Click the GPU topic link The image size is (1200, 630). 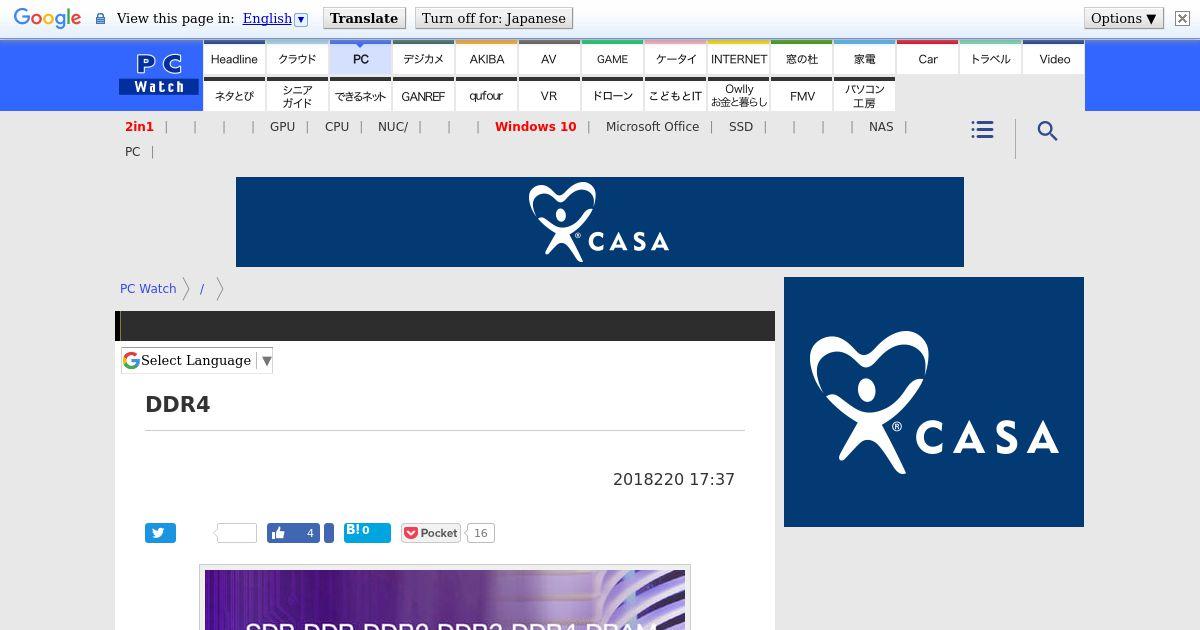click(282, 127)
